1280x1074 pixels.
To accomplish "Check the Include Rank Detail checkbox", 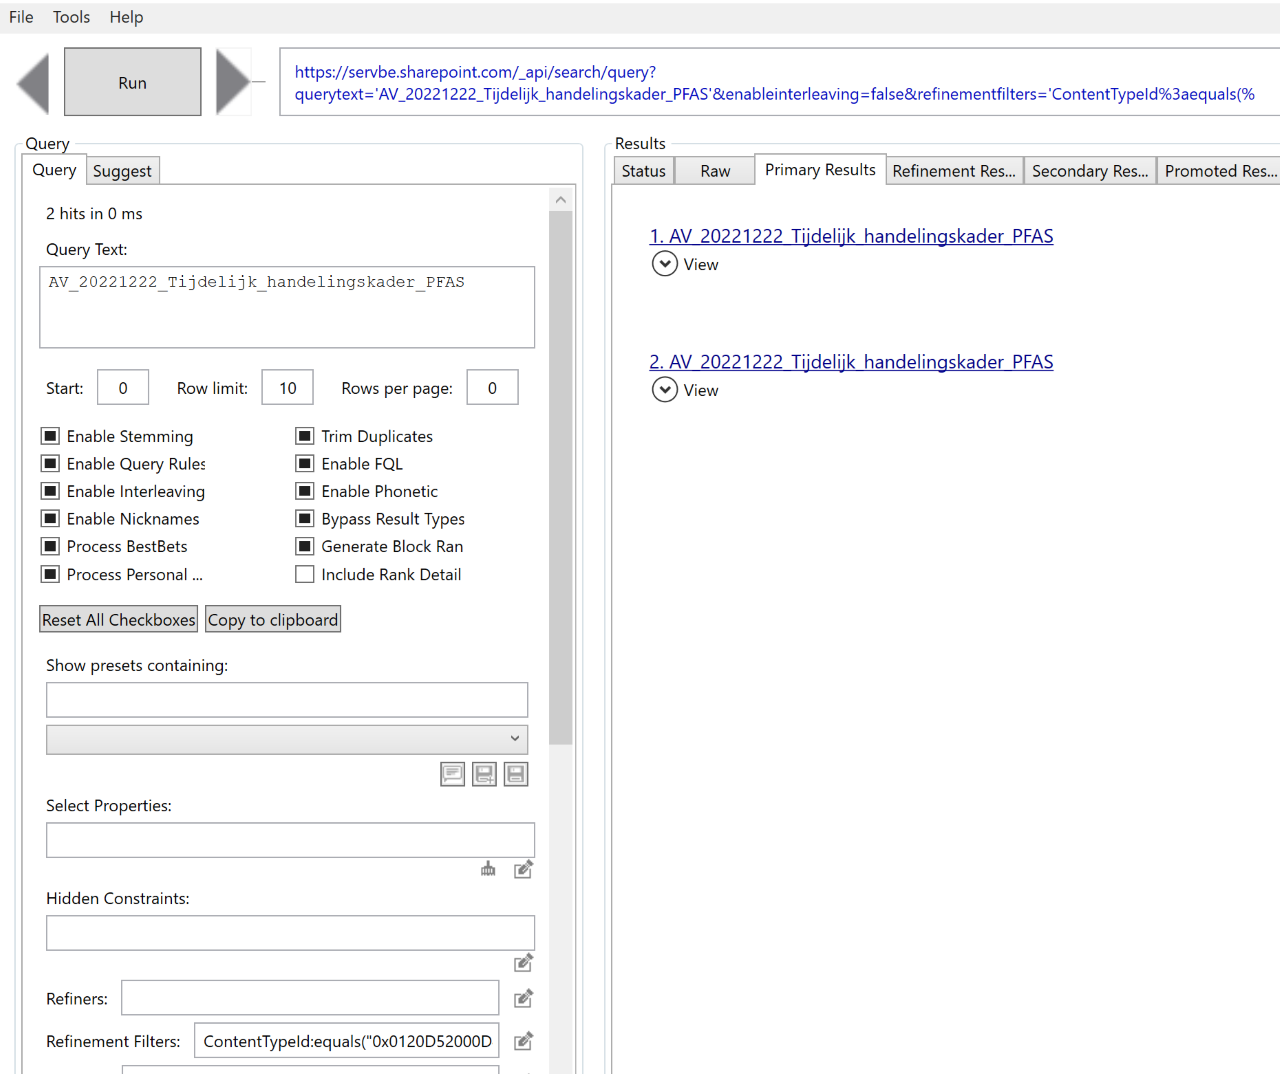I will coord(305,574).
